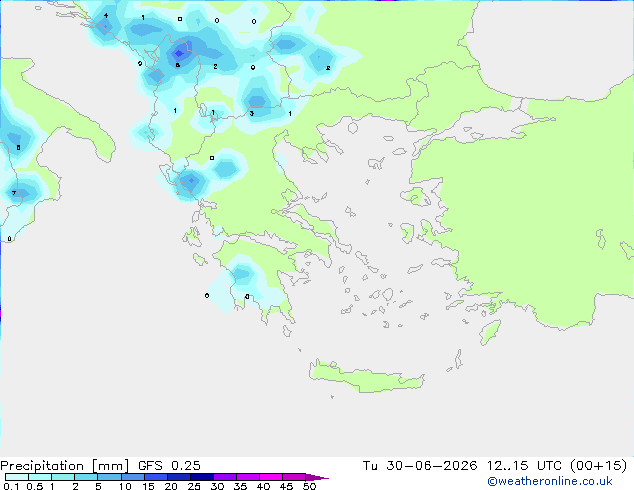Pick the 2–5 mm legend swatch

[x=86, y=477]
